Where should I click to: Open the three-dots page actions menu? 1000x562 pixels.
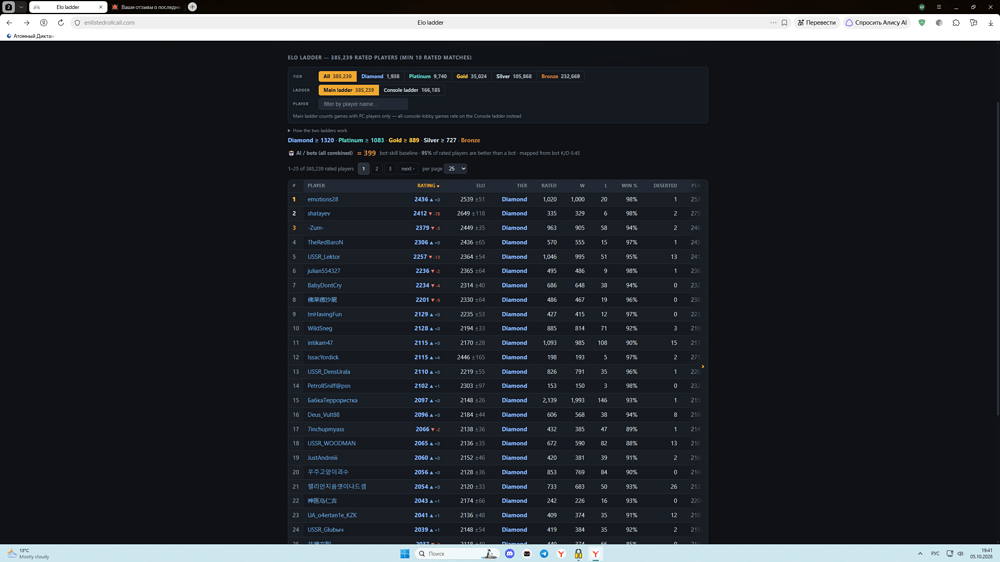tap(773, 22)
